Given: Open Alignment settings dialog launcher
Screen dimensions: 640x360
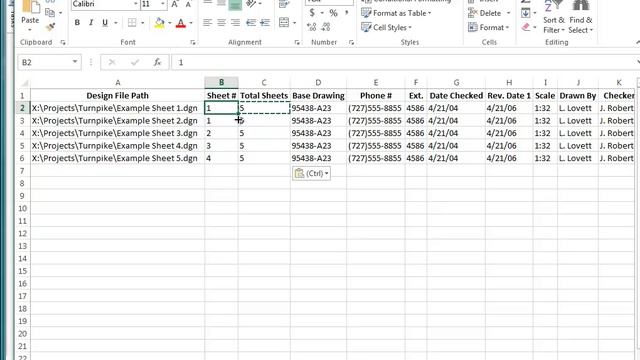Looking at the screenshot, I should 297,42.
